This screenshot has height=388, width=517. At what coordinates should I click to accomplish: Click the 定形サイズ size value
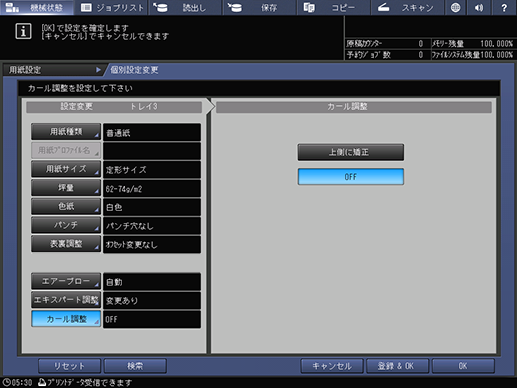tap(152, 170)
